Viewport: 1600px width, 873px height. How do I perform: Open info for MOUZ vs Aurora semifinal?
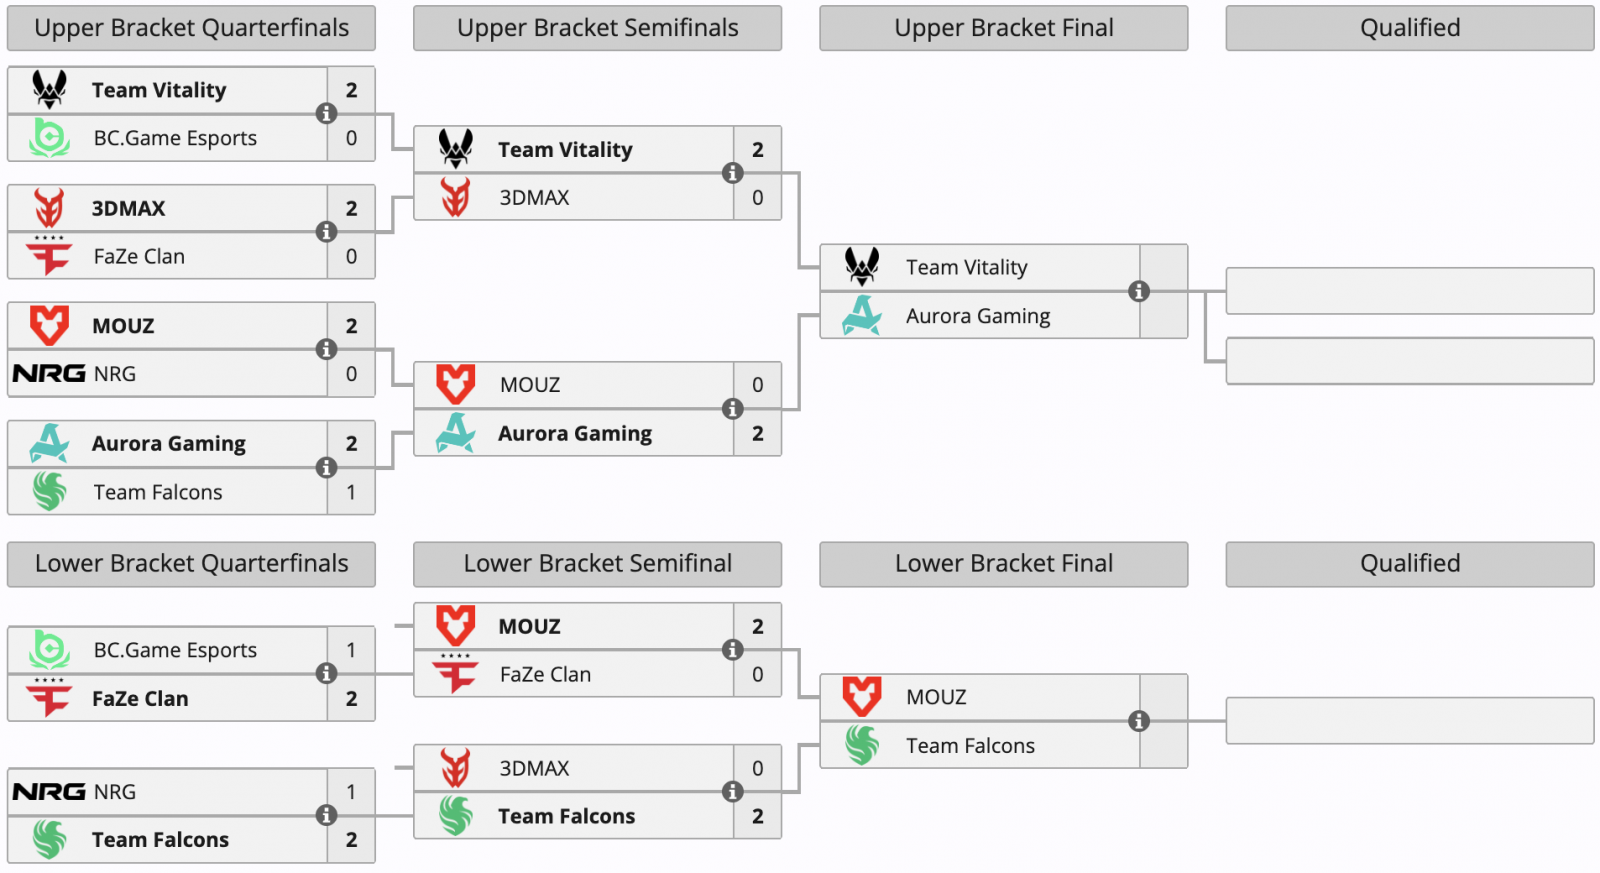coord(732,409)
